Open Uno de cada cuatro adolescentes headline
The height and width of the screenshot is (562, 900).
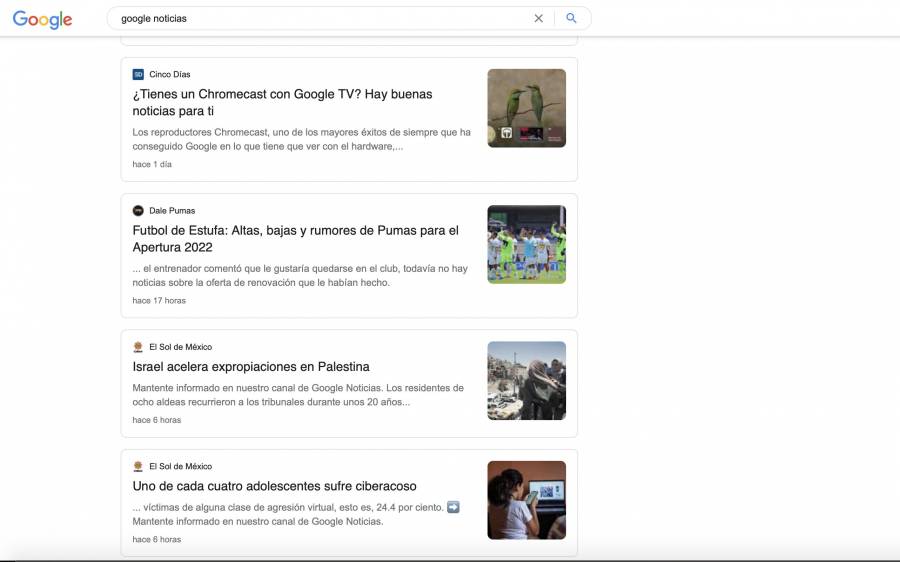[274, 486]
